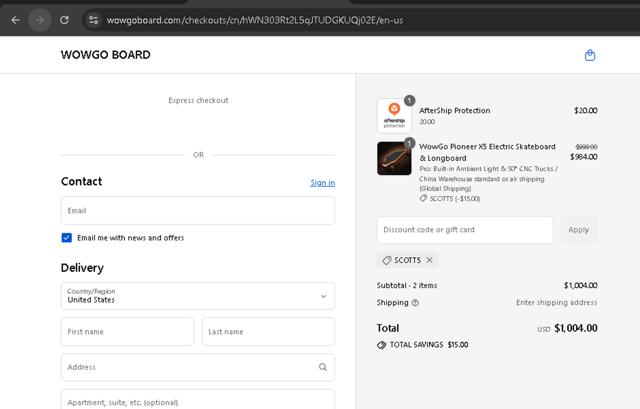
Task: Focus the Email input field
Action: [x=198, y=211]
